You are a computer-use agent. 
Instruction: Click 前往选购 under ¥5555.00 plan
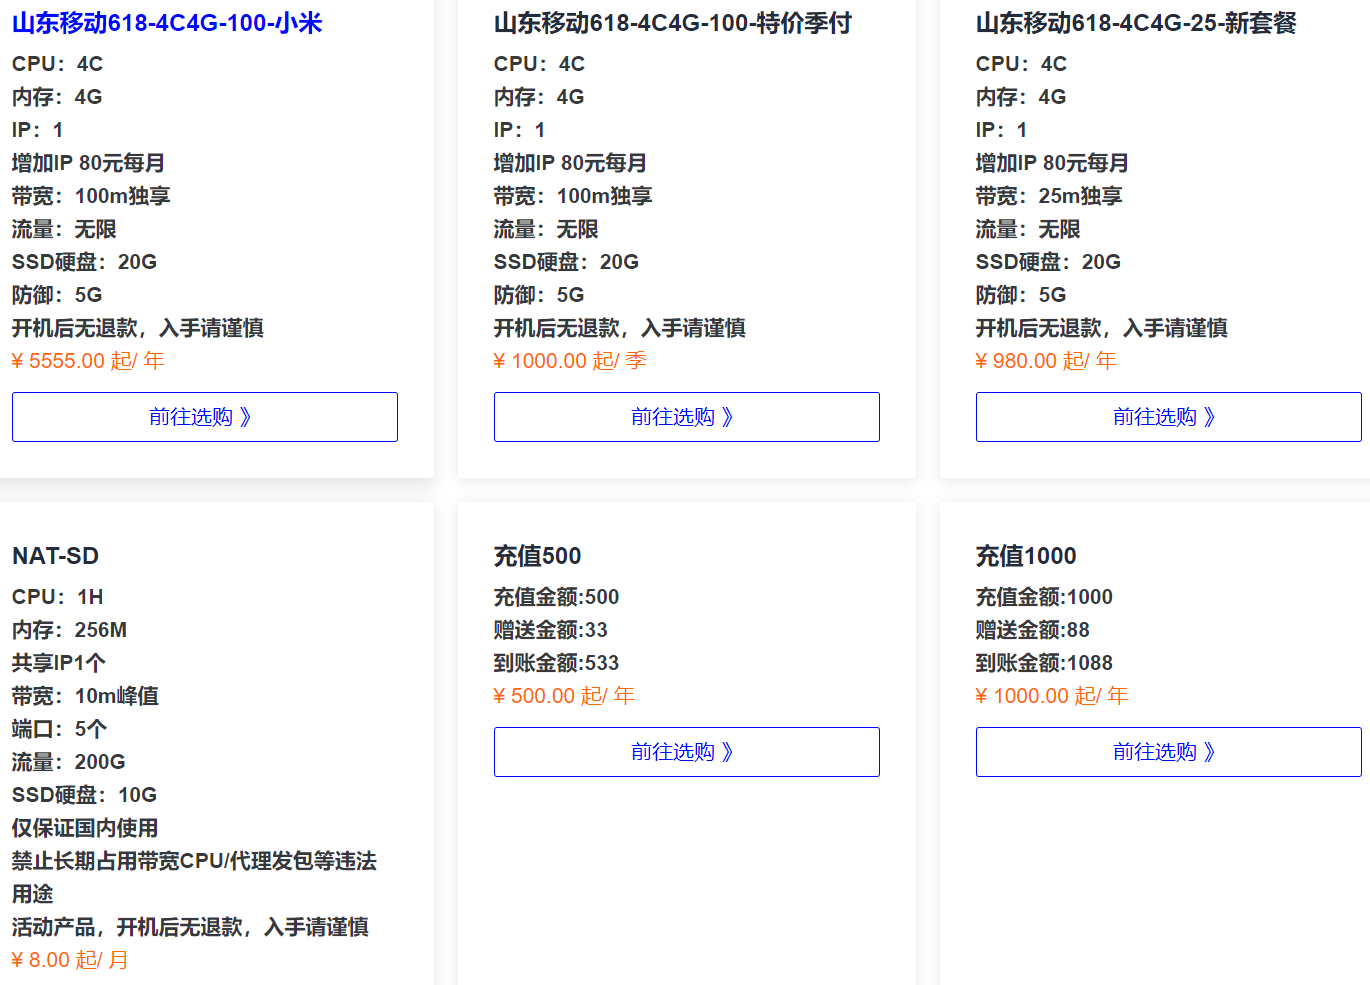[x=205, y=417]
